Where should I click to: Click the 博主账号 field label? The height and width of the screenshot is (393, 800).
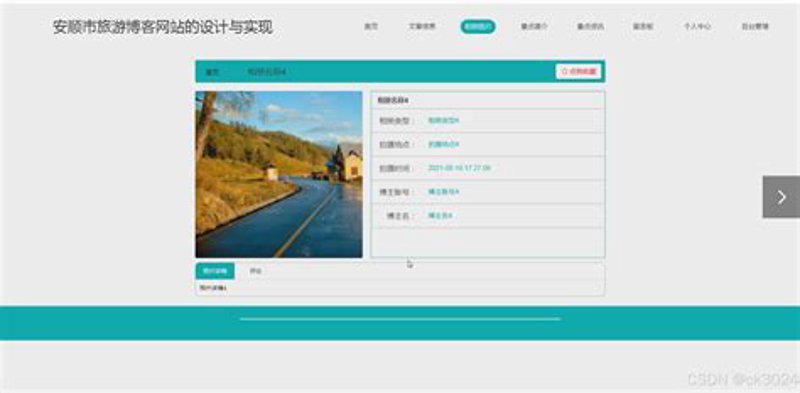[x=396, y=192]
